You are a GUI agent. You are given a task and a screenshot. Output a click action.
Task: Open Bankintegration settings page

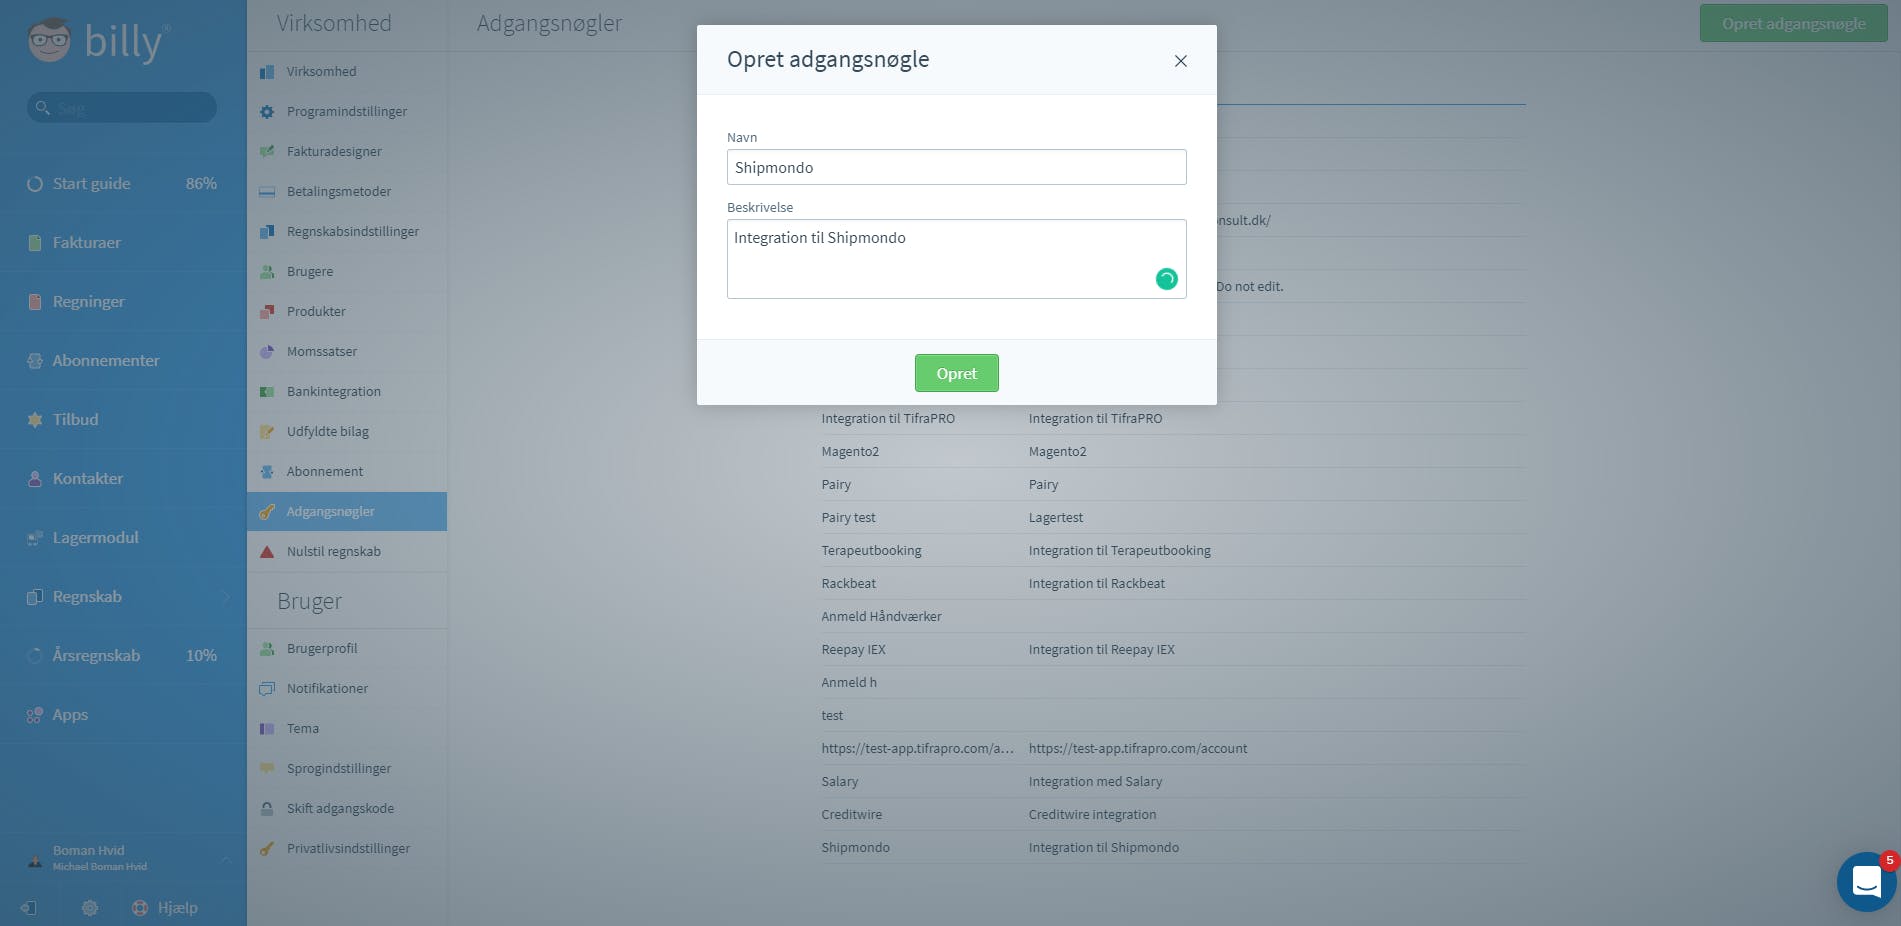[x=347, y=392]
